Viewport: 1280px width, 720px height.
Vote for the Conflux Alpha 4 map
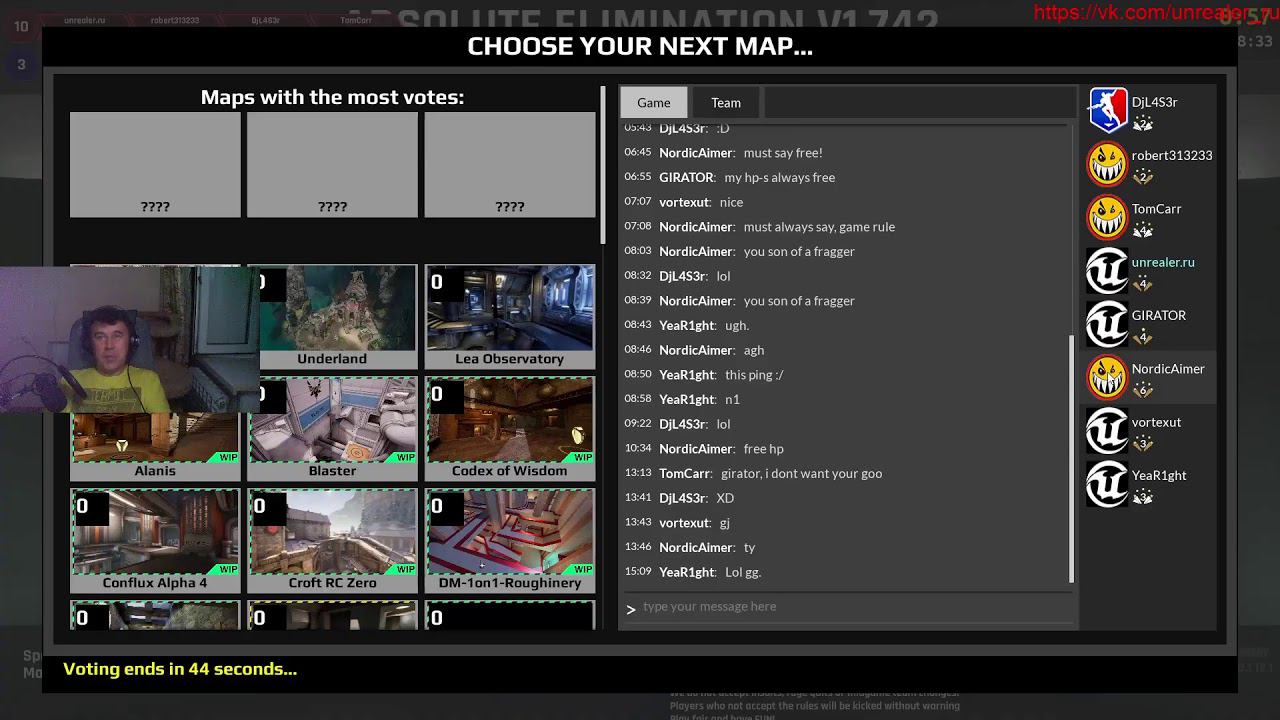point(155,540)
